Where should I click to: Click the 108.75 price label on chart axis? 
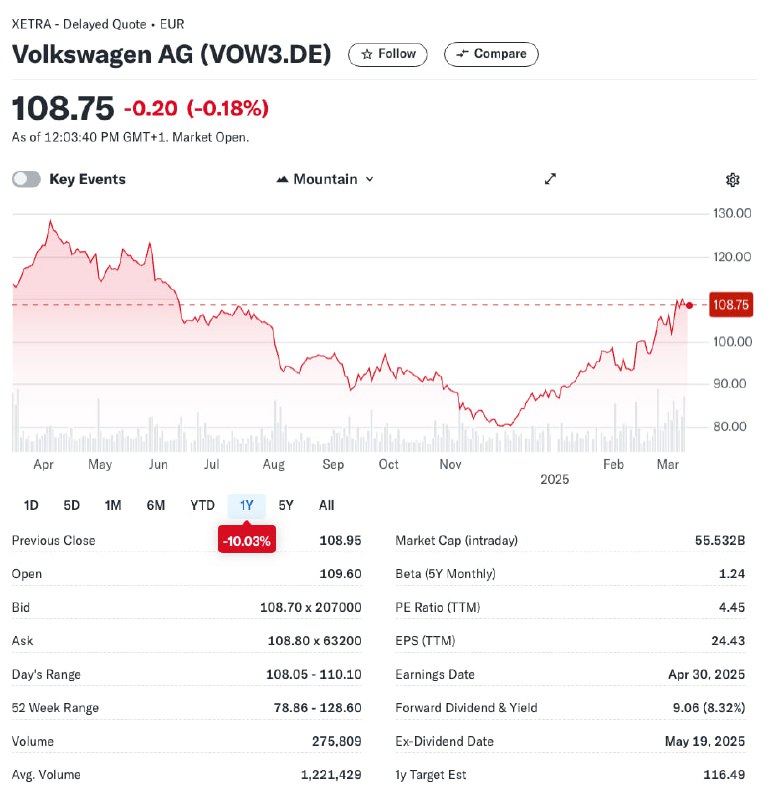click(x=731, y=305)
